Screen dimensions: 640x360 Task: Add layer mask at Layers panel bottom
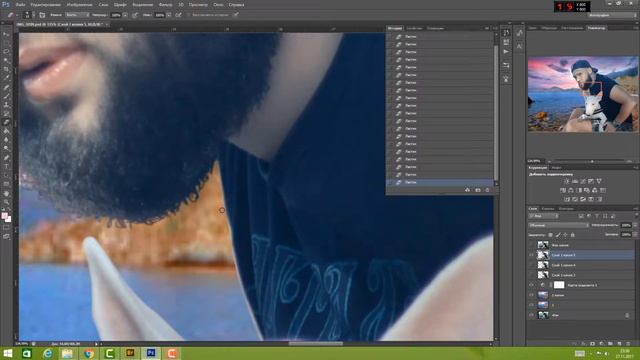pos(592,344)
